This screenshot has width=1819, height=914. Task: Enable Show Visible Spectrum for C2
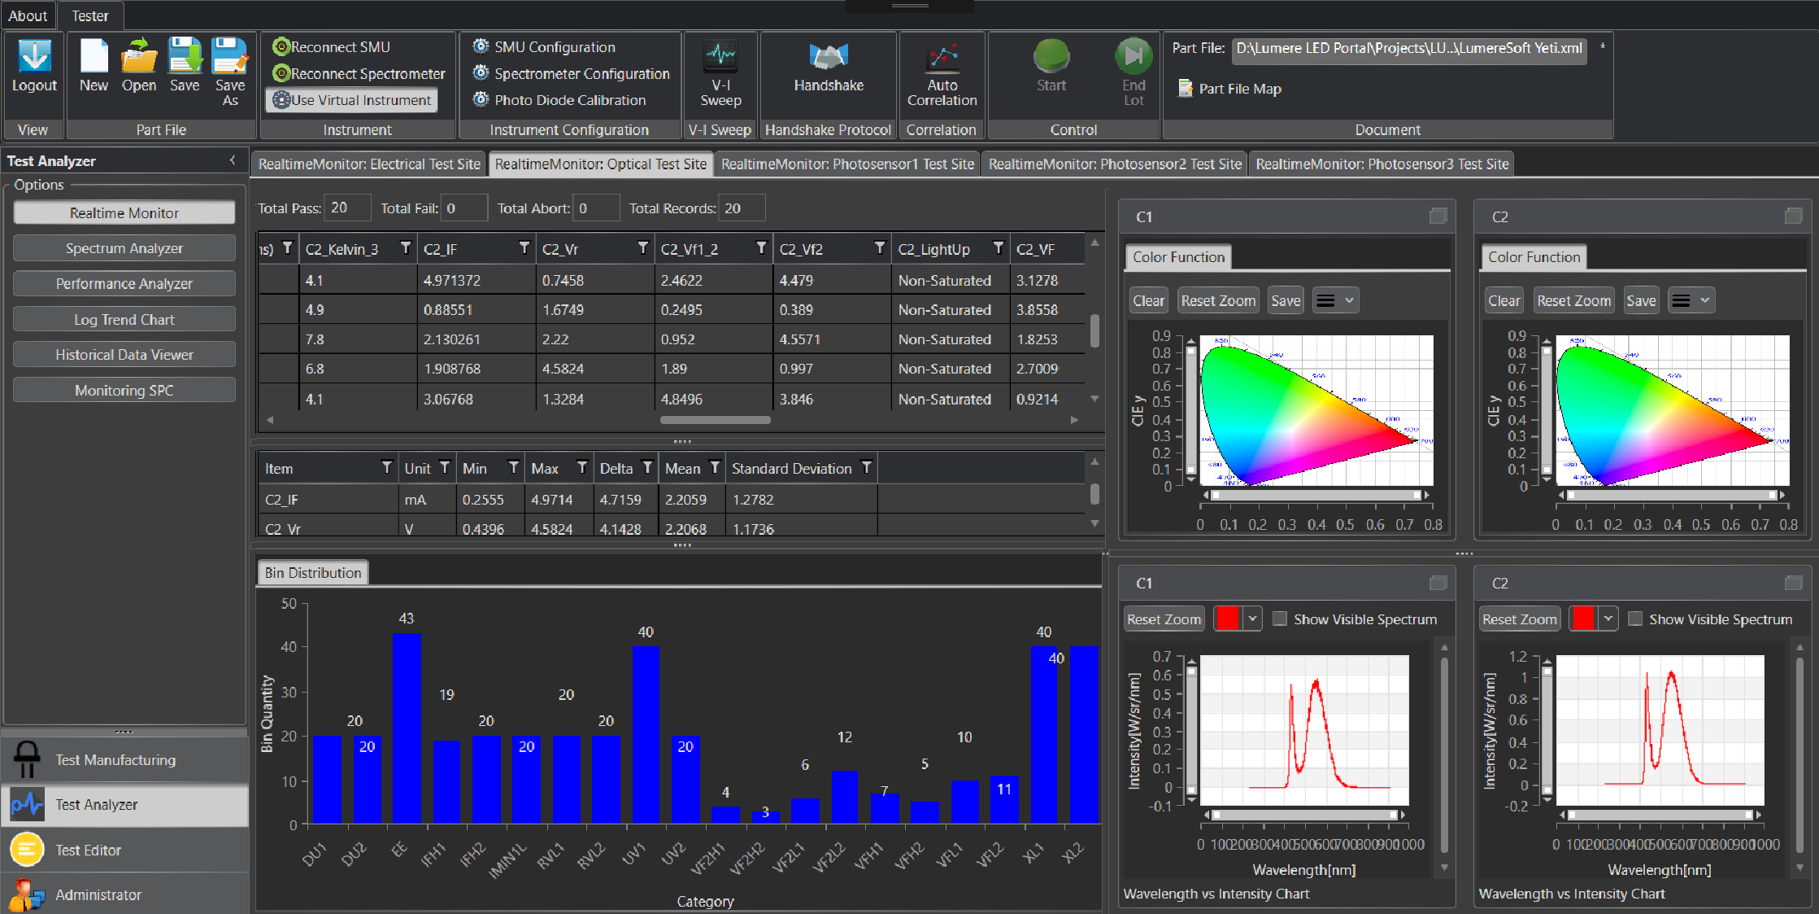[1636, 619]
